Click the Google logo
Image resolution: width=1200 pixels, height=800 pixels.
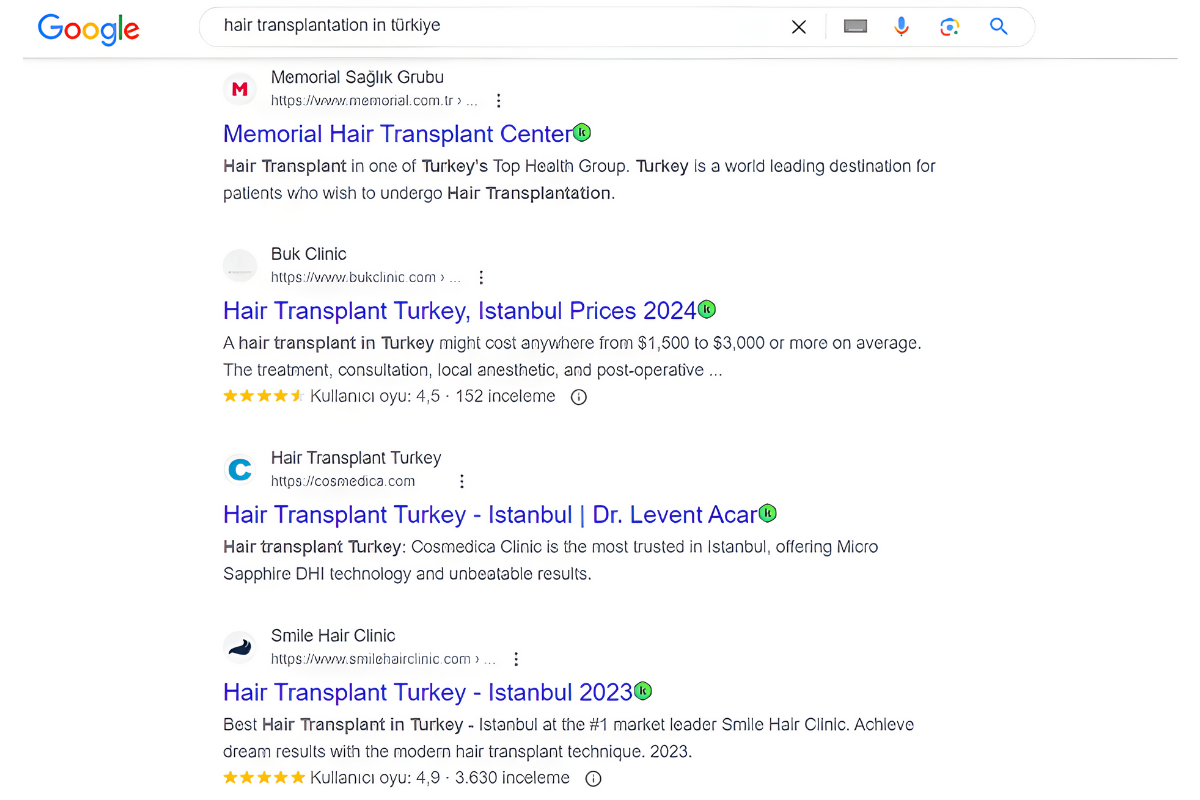tap(88, 28)
